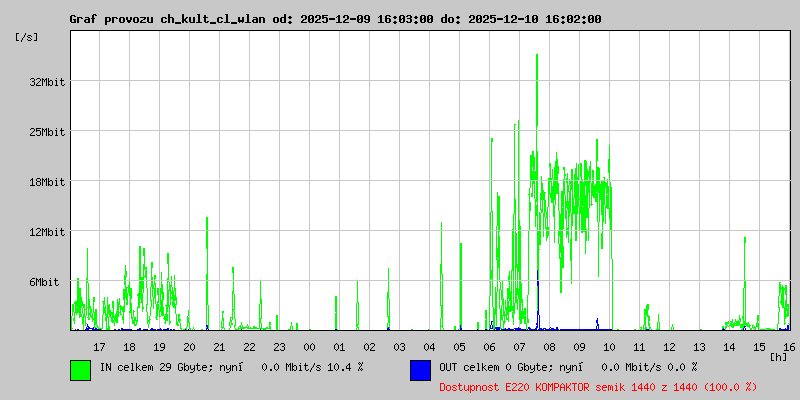Click the 10 hour label on x-axis
800x400 pixels.
pos(610,347)
